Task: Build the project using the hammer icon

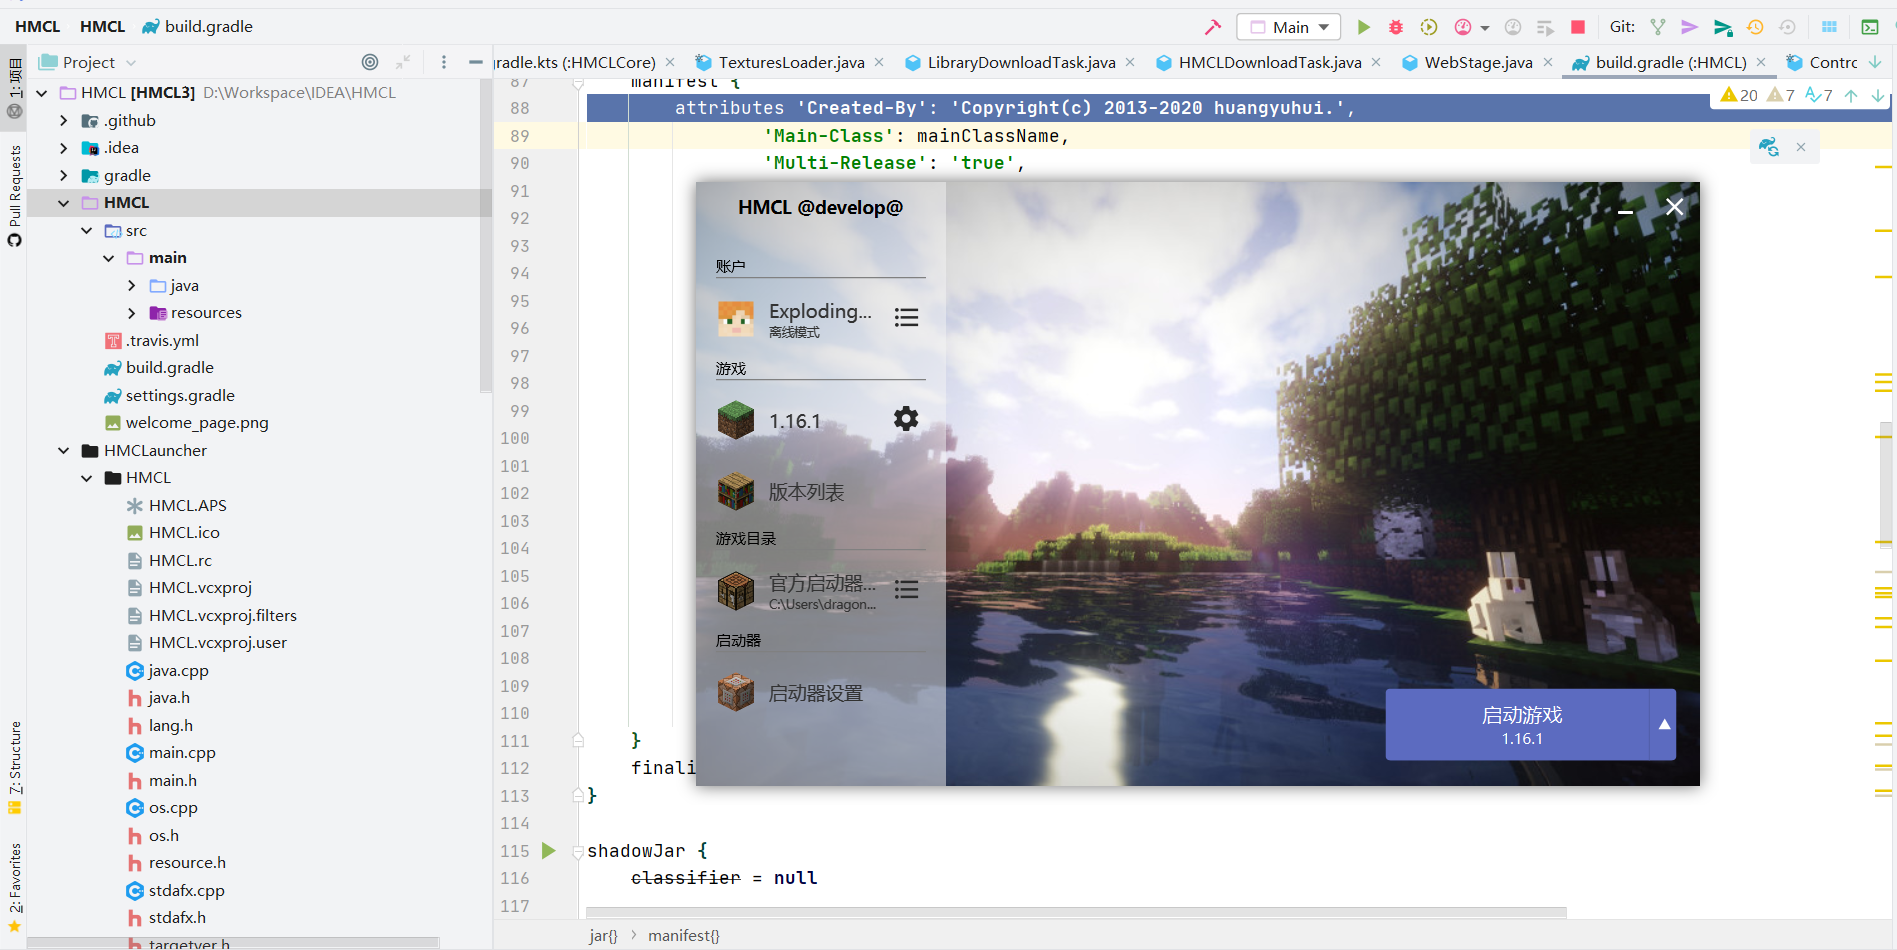Action: tap(1212, 27)
